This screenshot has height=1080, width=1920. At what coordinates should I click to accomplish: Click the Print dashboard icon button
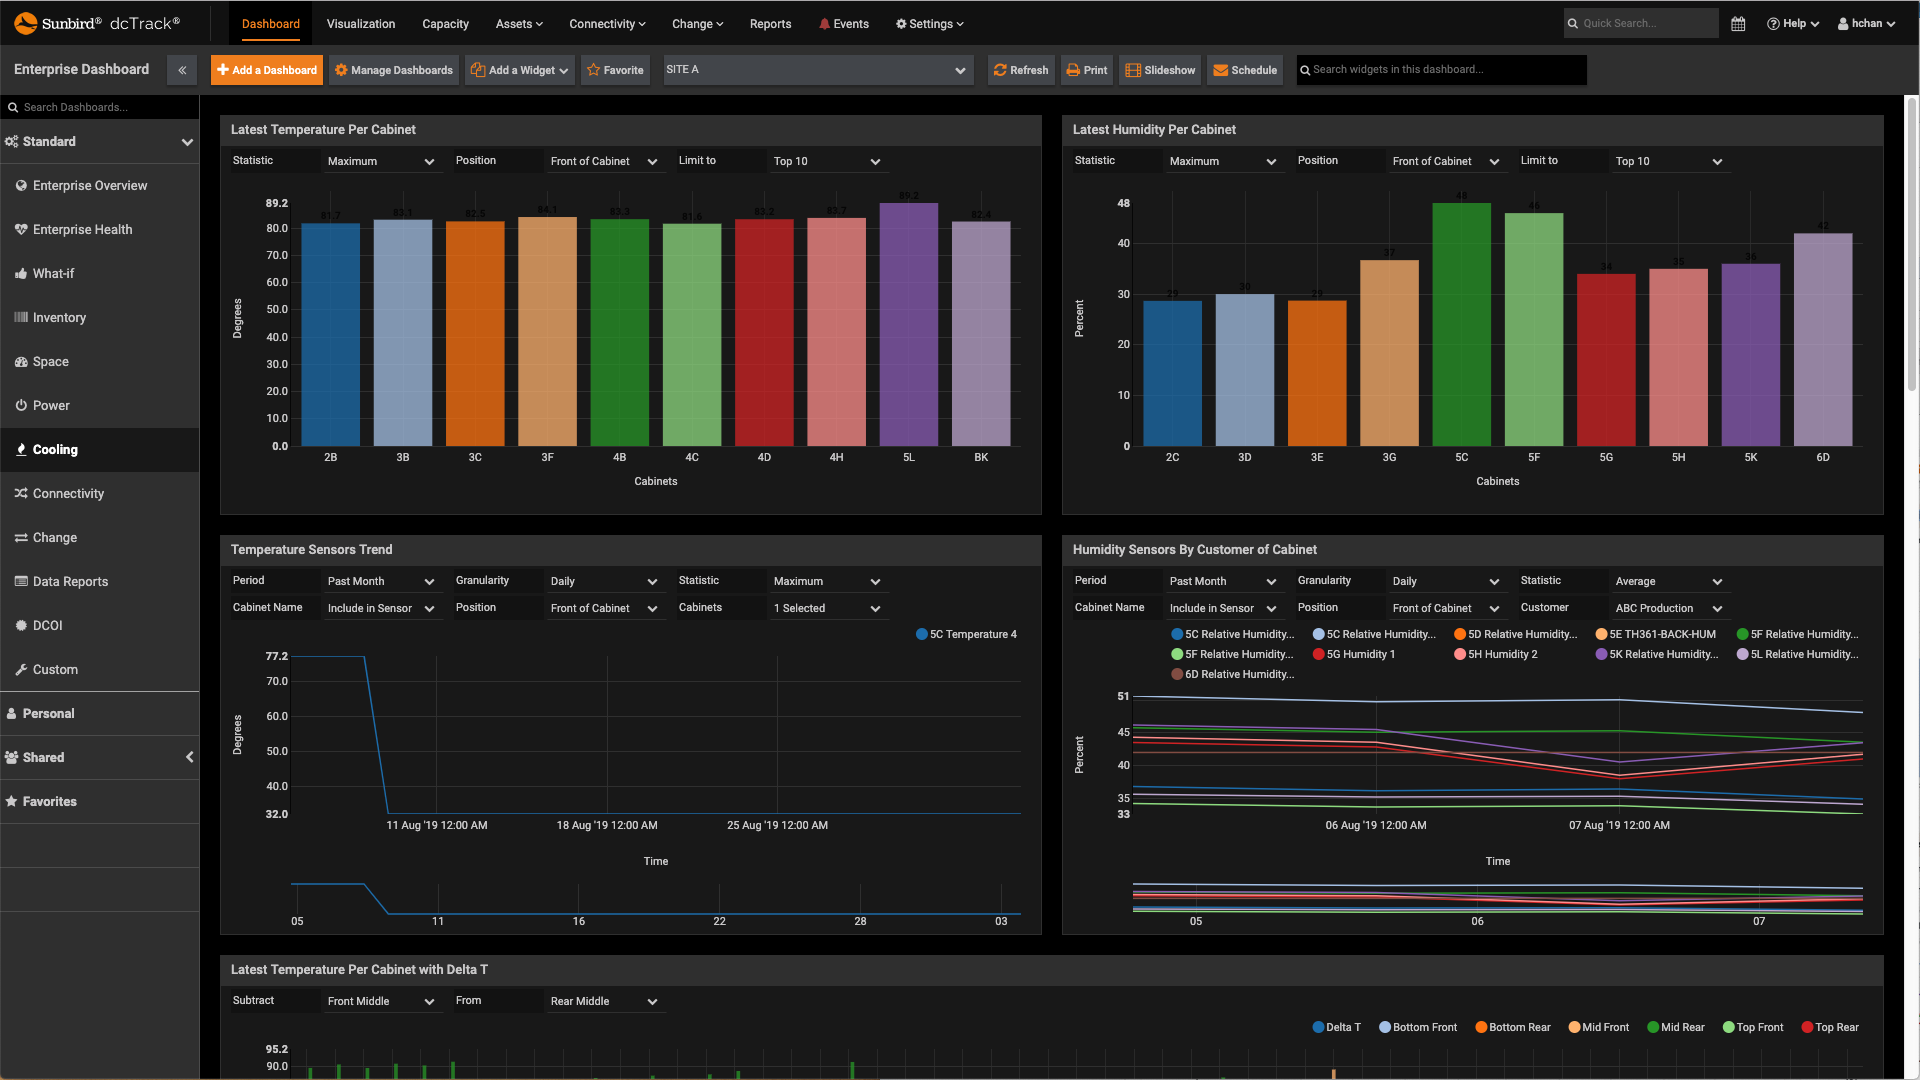[x=1087, y=70]
